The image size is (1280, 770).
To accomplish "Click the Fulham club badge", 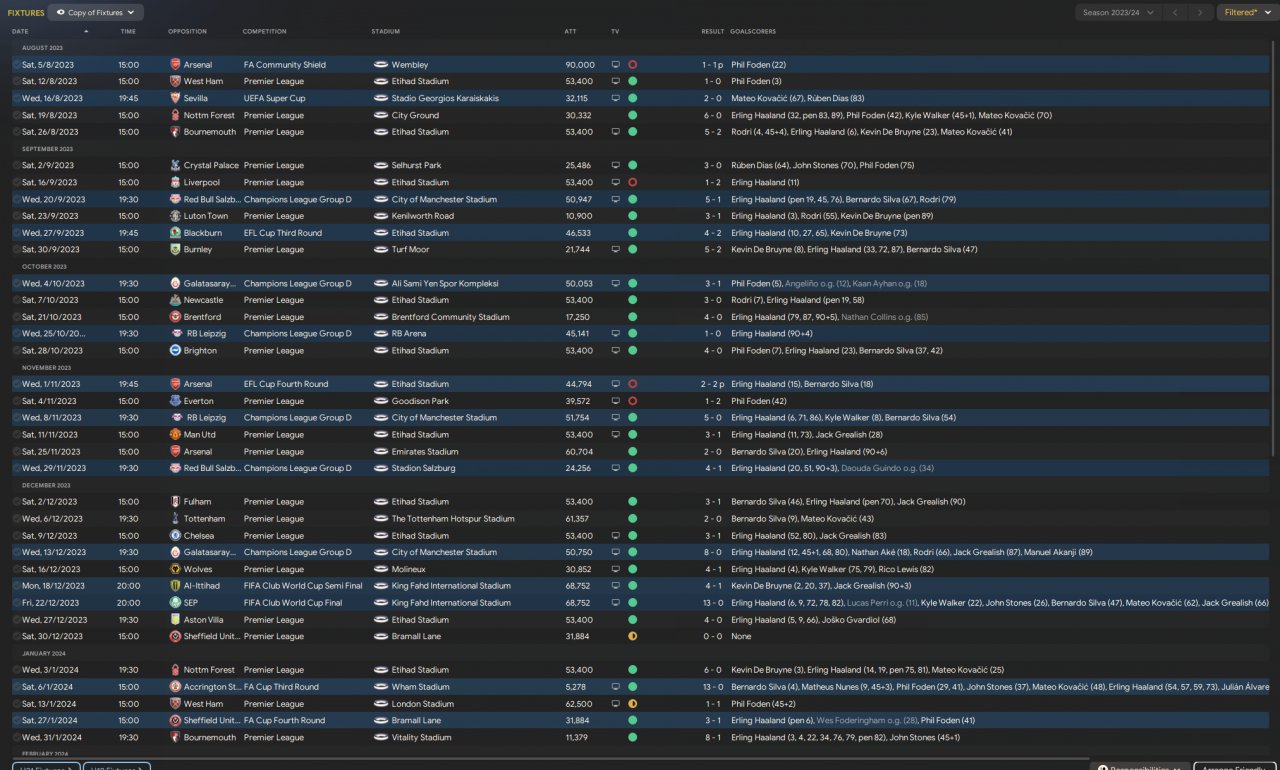I will 175,502.
